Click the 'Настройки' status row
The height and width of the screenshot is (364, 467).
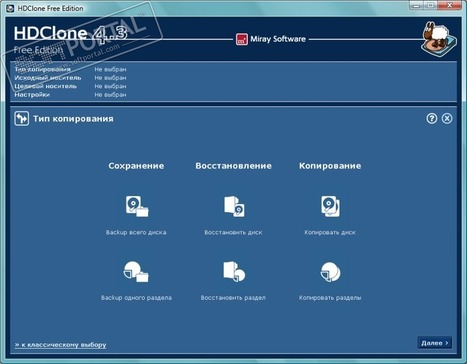click(x=70, y=95)
